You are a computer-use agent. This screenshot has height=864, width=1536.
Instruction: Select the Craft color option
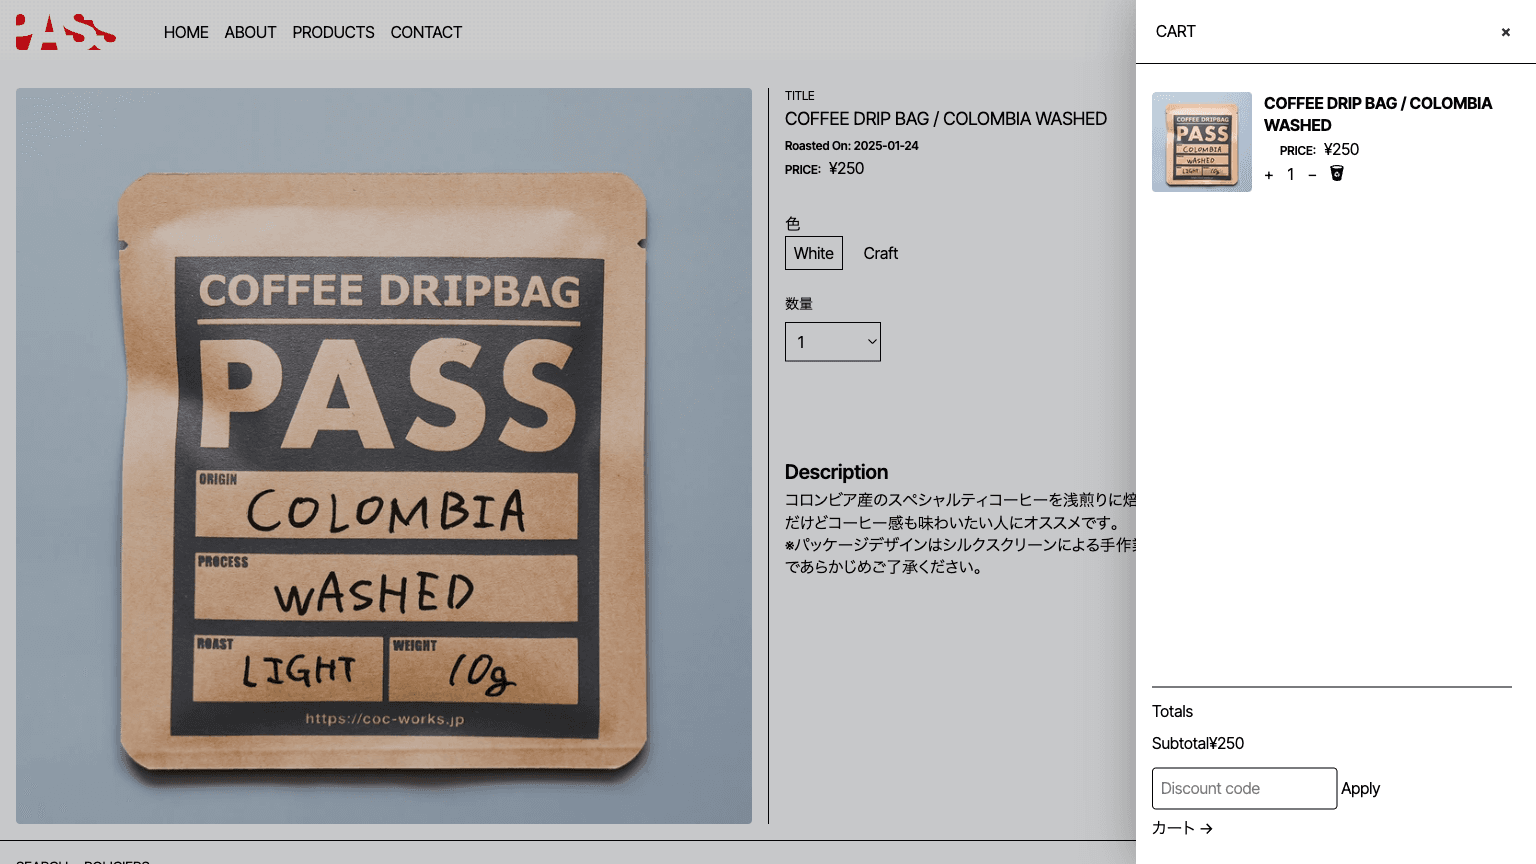click(880, 252)
